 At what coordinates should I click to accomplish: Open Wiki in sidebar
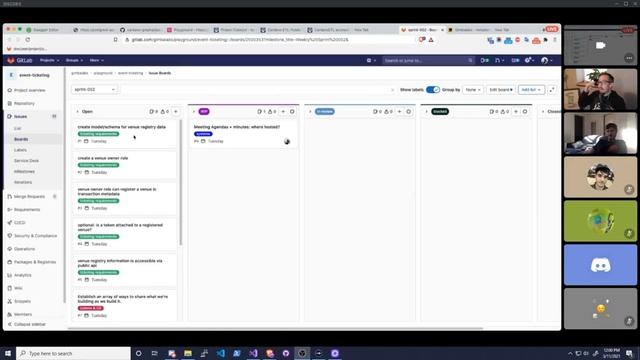coord(18,288)
